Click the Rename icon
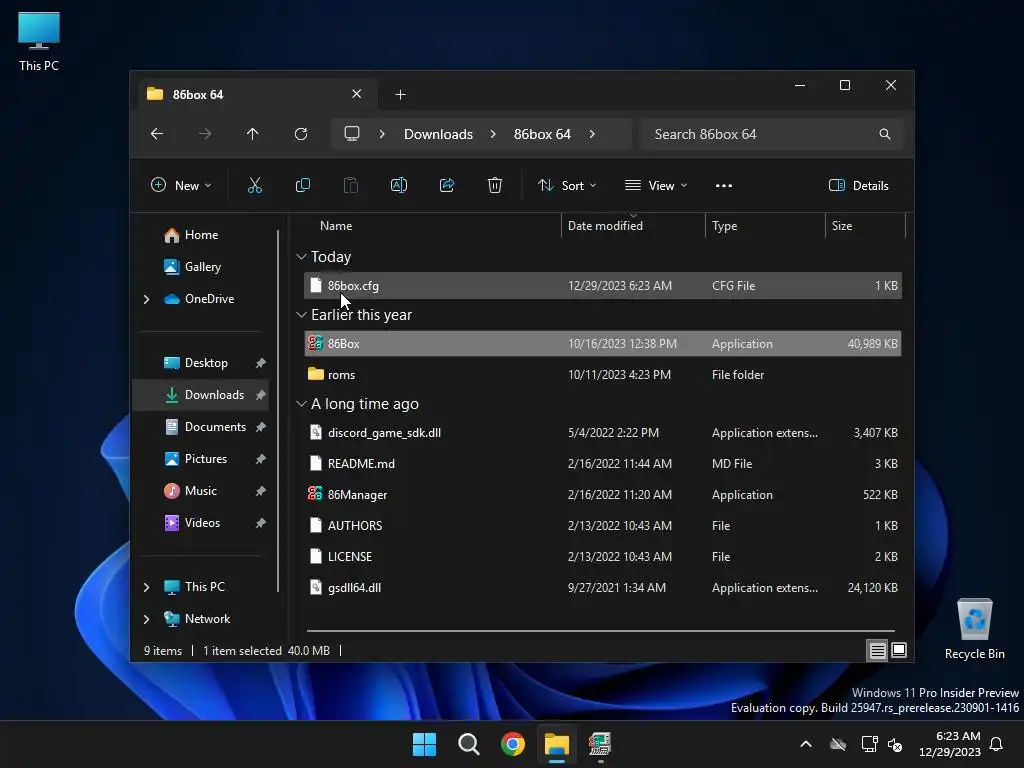1024x768 pixels. (398, 185)
